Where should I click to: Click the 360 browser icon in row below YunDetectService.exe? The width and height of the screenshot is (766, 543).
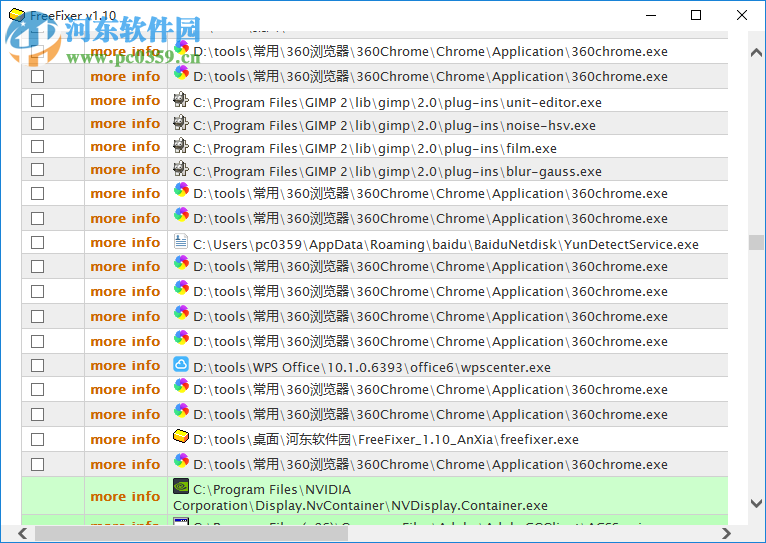point(181,263)
